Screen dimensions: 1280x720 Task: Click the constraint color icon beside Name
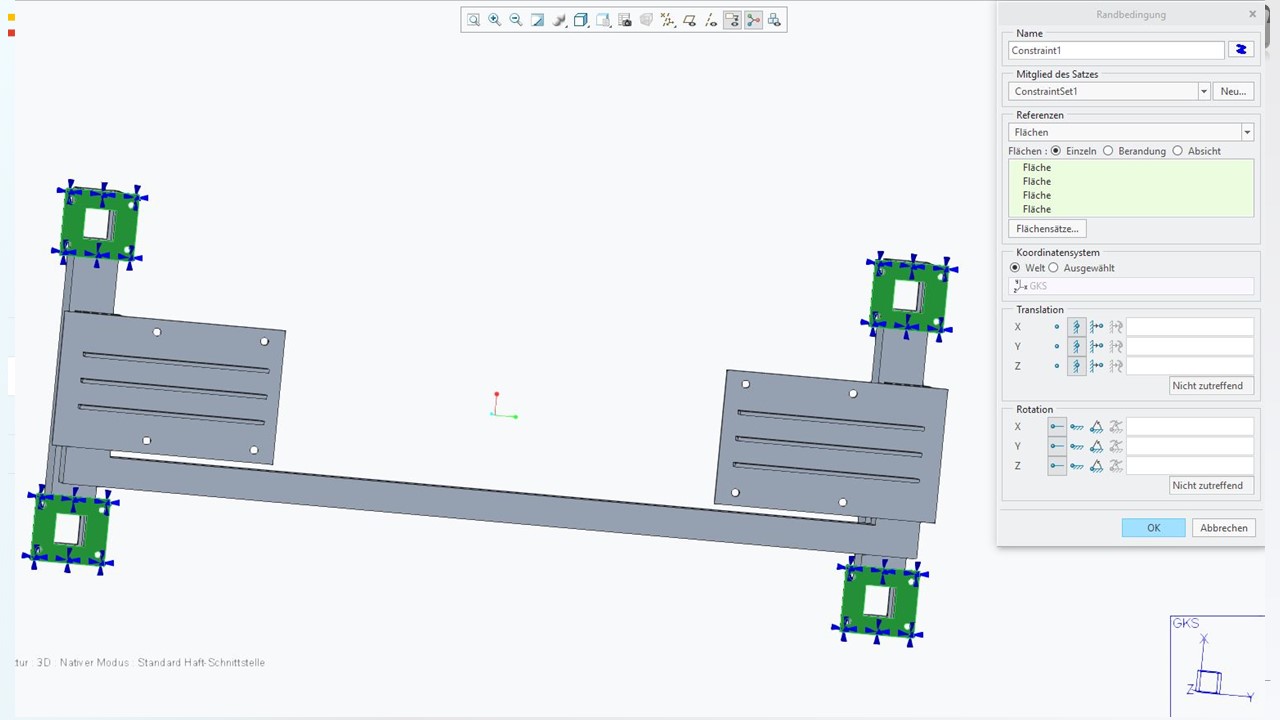click(x=1241, y=50)
